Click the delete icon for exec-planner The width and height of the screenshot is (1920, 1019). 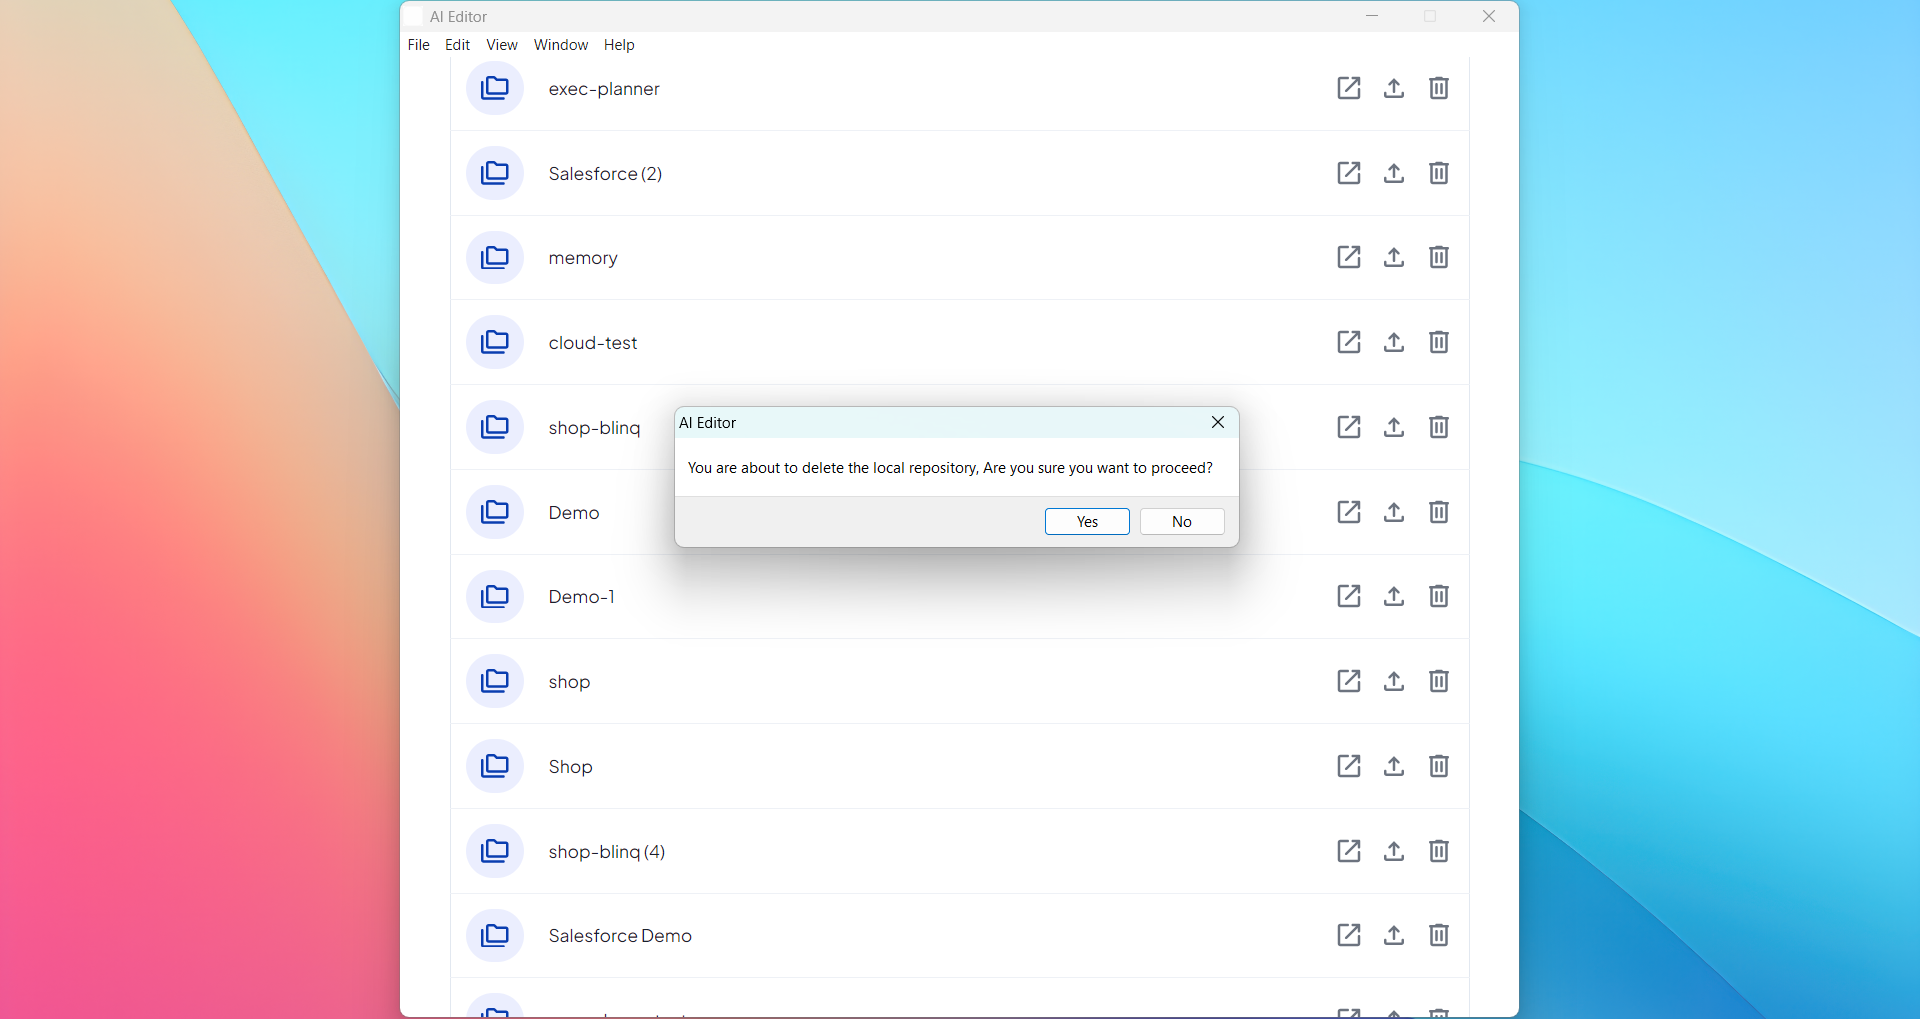pyautogui.click(x=1438, y=88)
